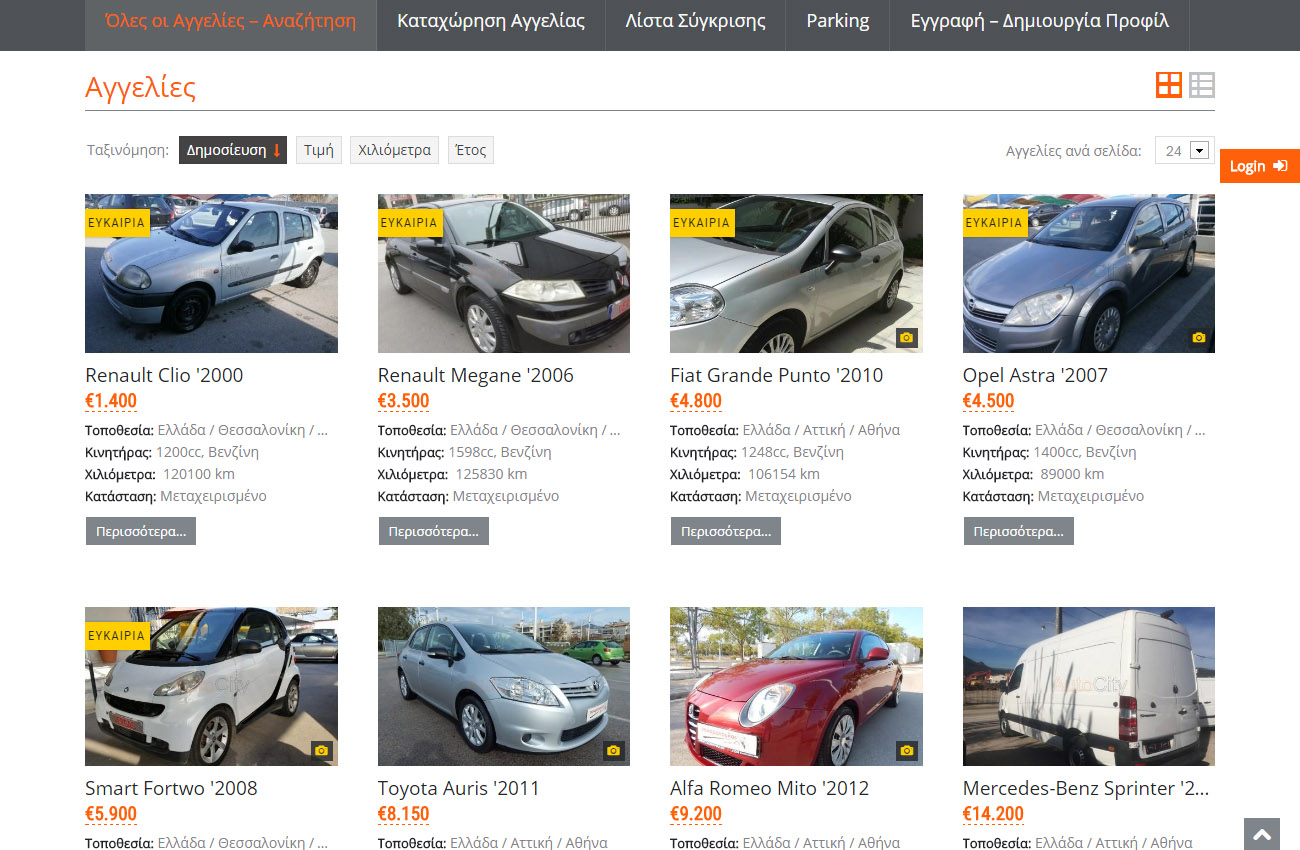The image size is (1300, 850).
Task: Click the Renault Clio car photo
Action: (x=211, y=273)
